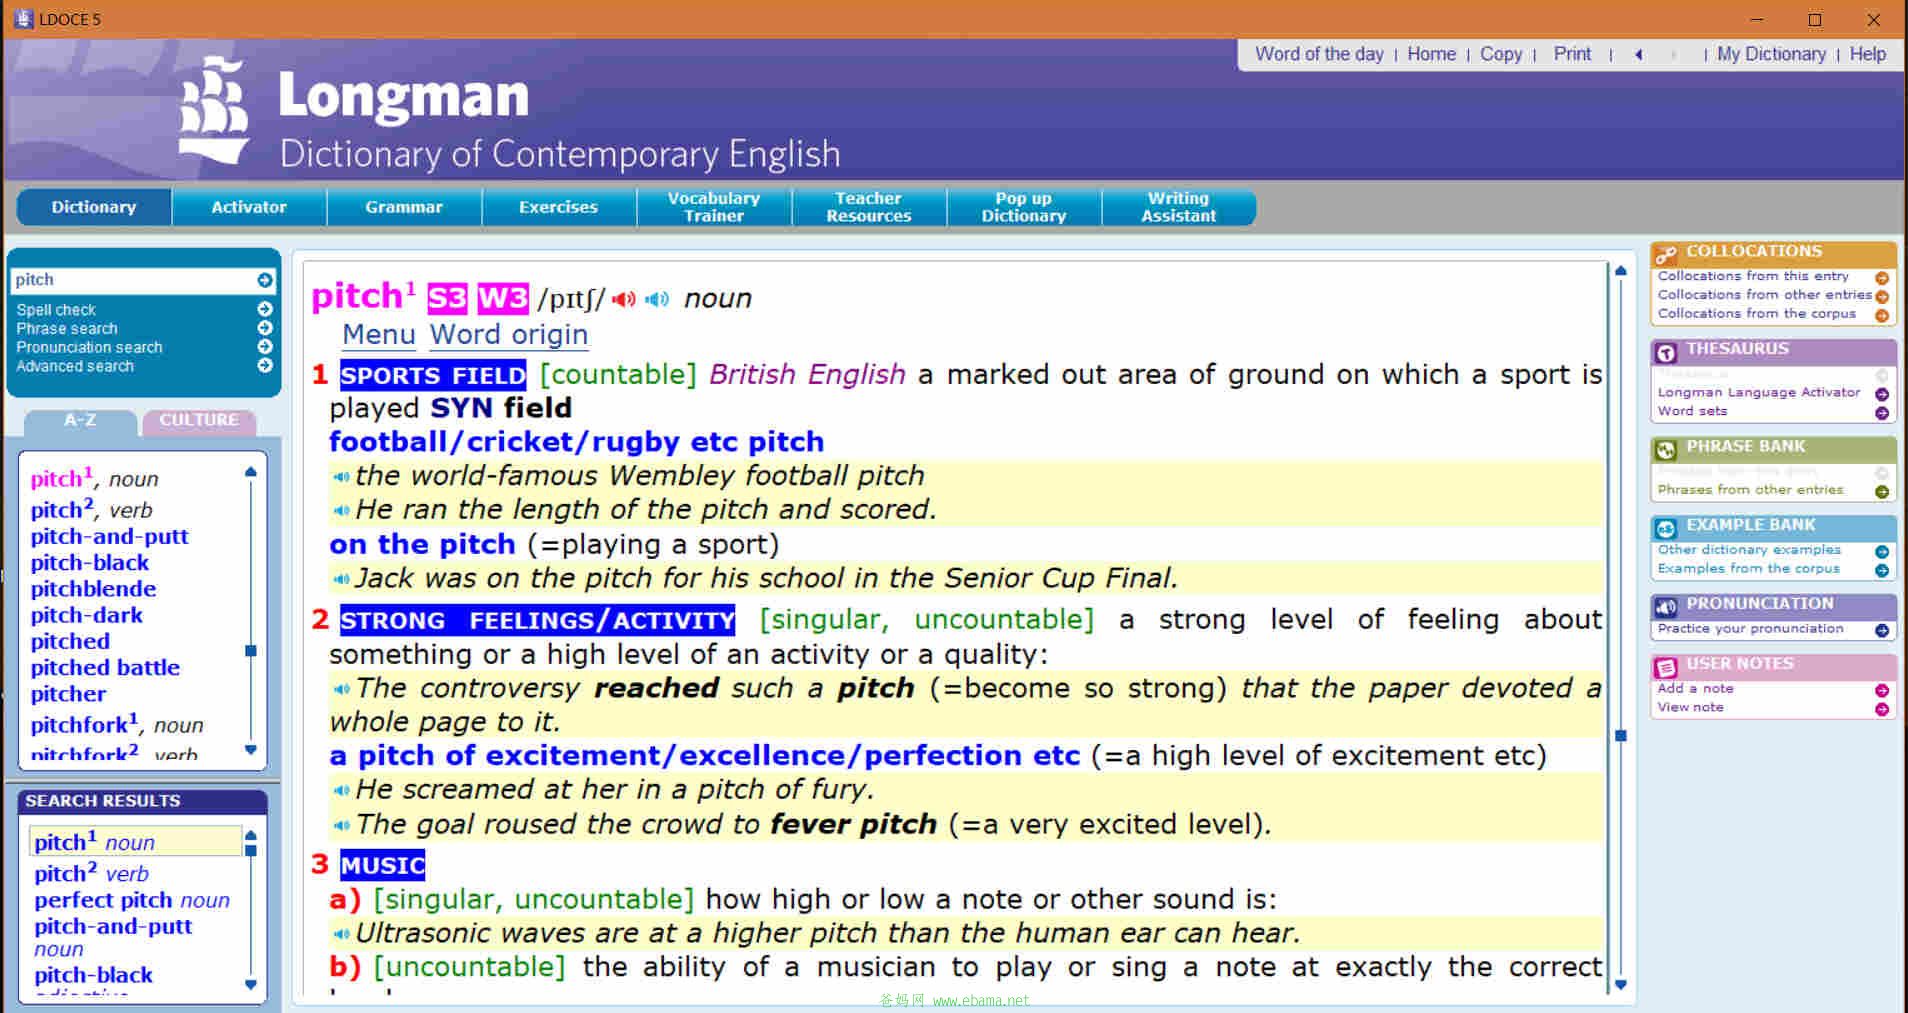Image resolution: width=1908 pixels, height=1013 pixels.
Task: Open the Writing Assistant tab
Action: [1179, 207]
